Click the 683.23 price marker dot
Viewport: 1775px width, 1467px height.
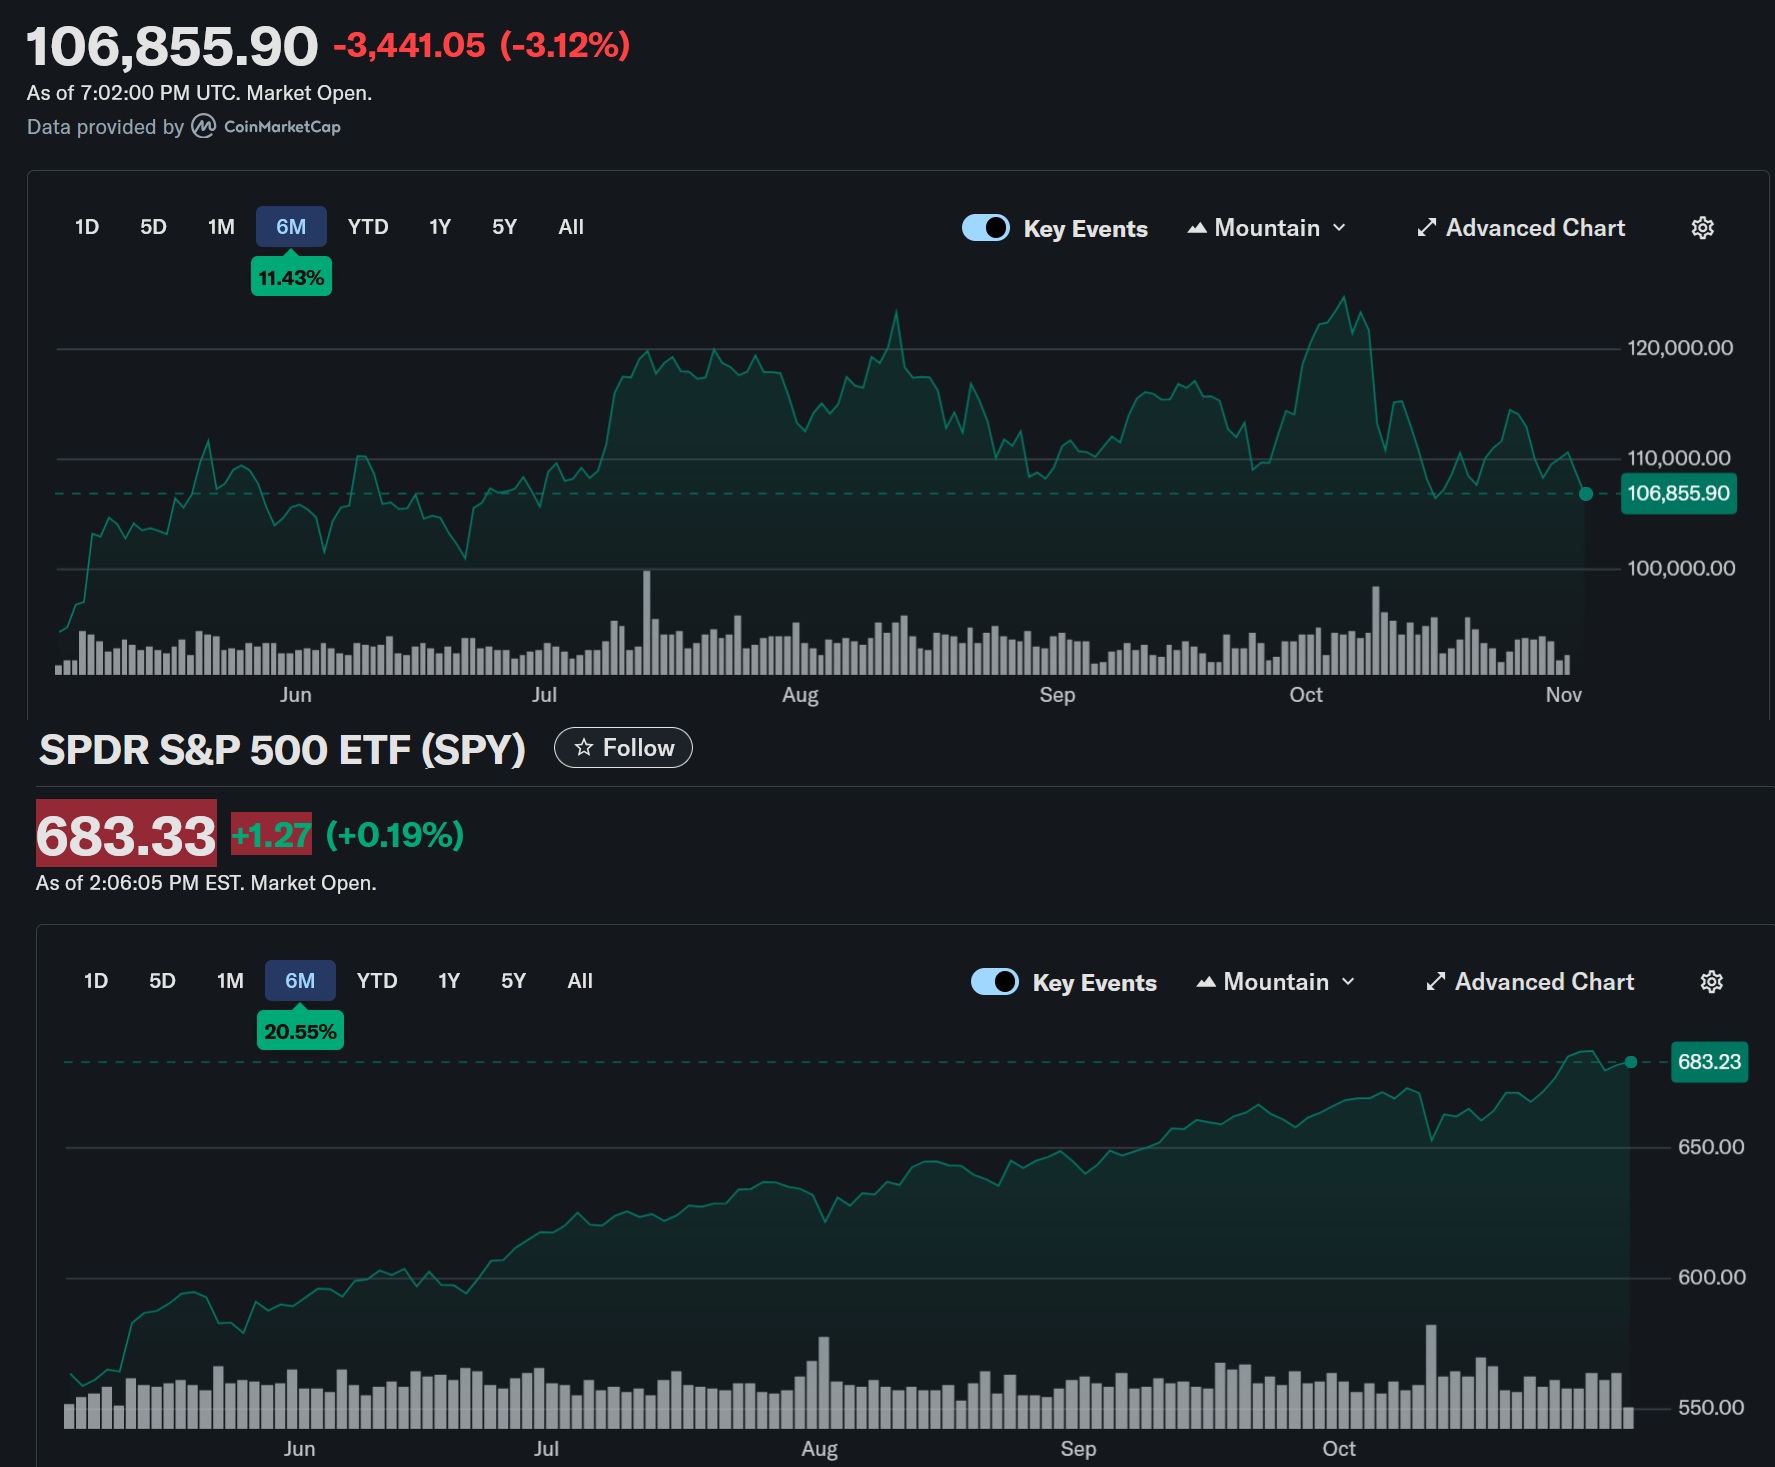coord(1631,1062)
